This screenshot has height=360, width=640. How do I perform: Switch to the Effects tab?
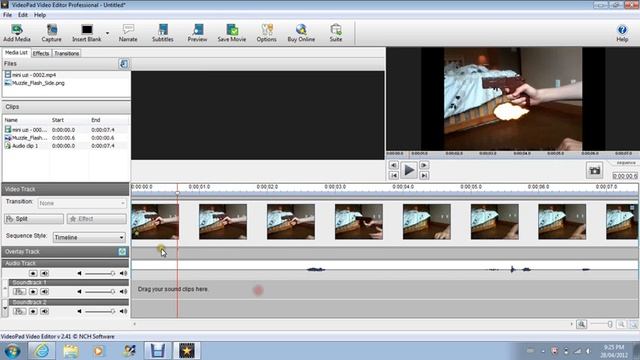coord(41,53)
